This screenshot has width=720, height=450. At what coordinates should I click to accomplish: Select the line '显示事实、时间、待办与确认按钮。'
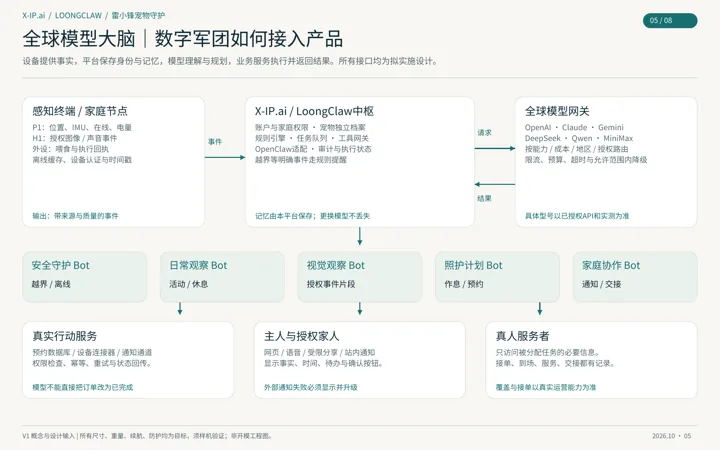coord(324,363)
